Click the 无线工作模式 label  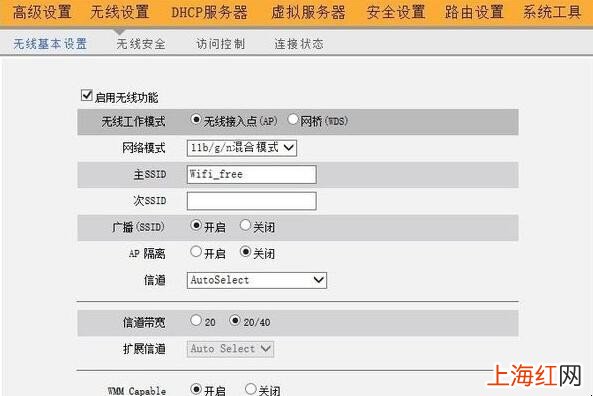coord(134,122)
